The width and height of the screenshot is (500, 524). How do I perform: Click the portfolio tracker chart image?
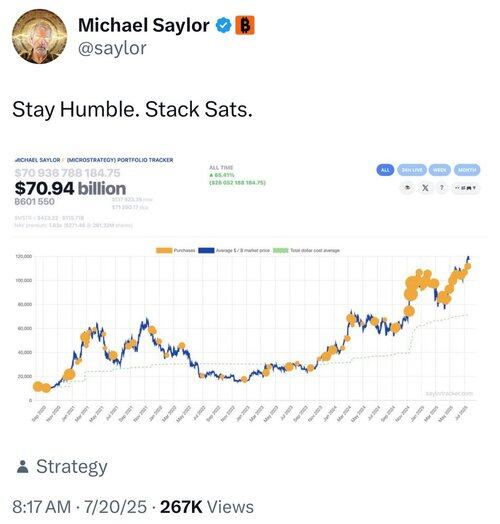tap(250, 287)
